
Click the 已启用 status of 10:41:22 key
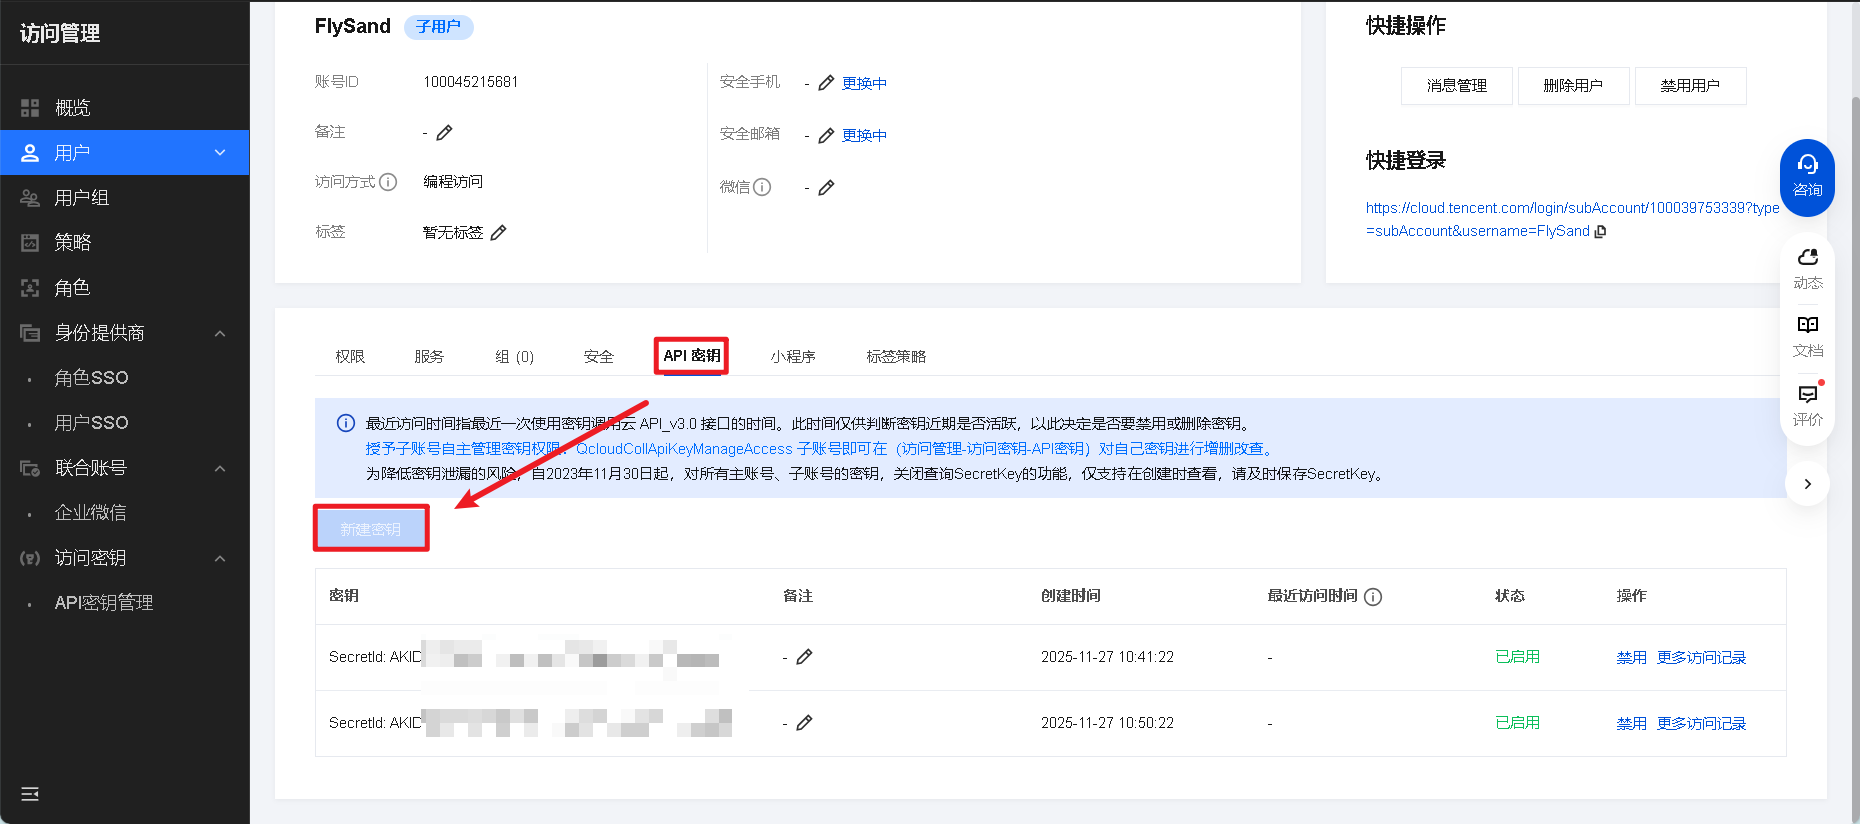[1517, 657]
